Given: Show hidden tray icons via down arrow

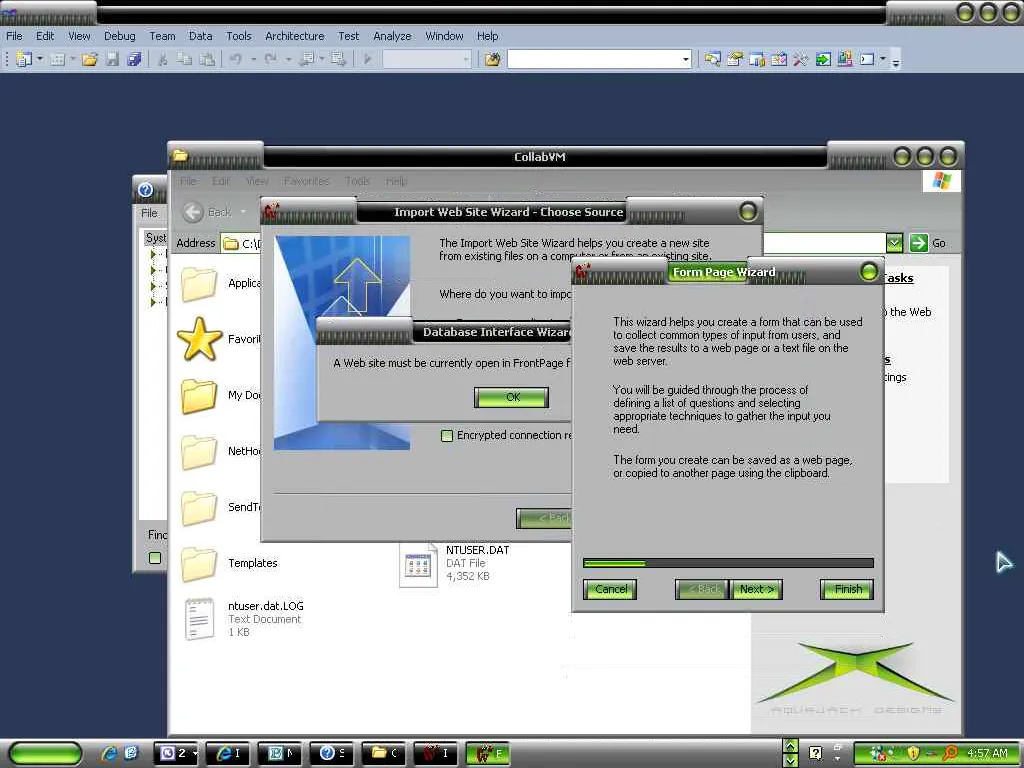Looking at the screenshot, I should [790, 760].
